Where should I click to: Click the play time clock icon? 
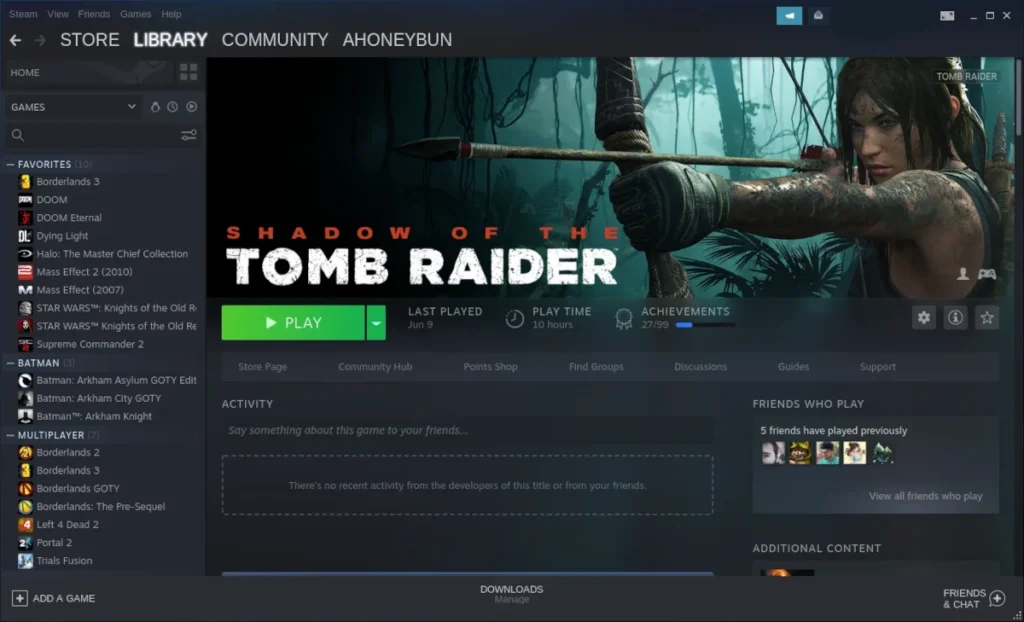pyautogui.click(x=515, y=318)
